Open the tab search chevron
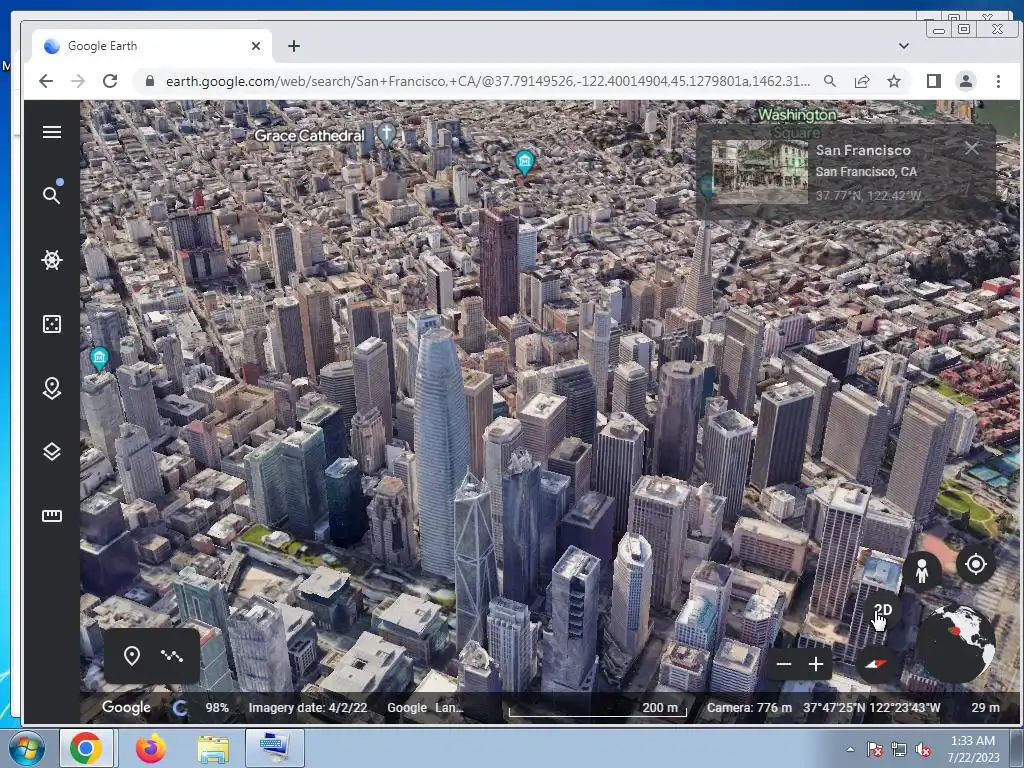1024x768 pixels. 904,46
